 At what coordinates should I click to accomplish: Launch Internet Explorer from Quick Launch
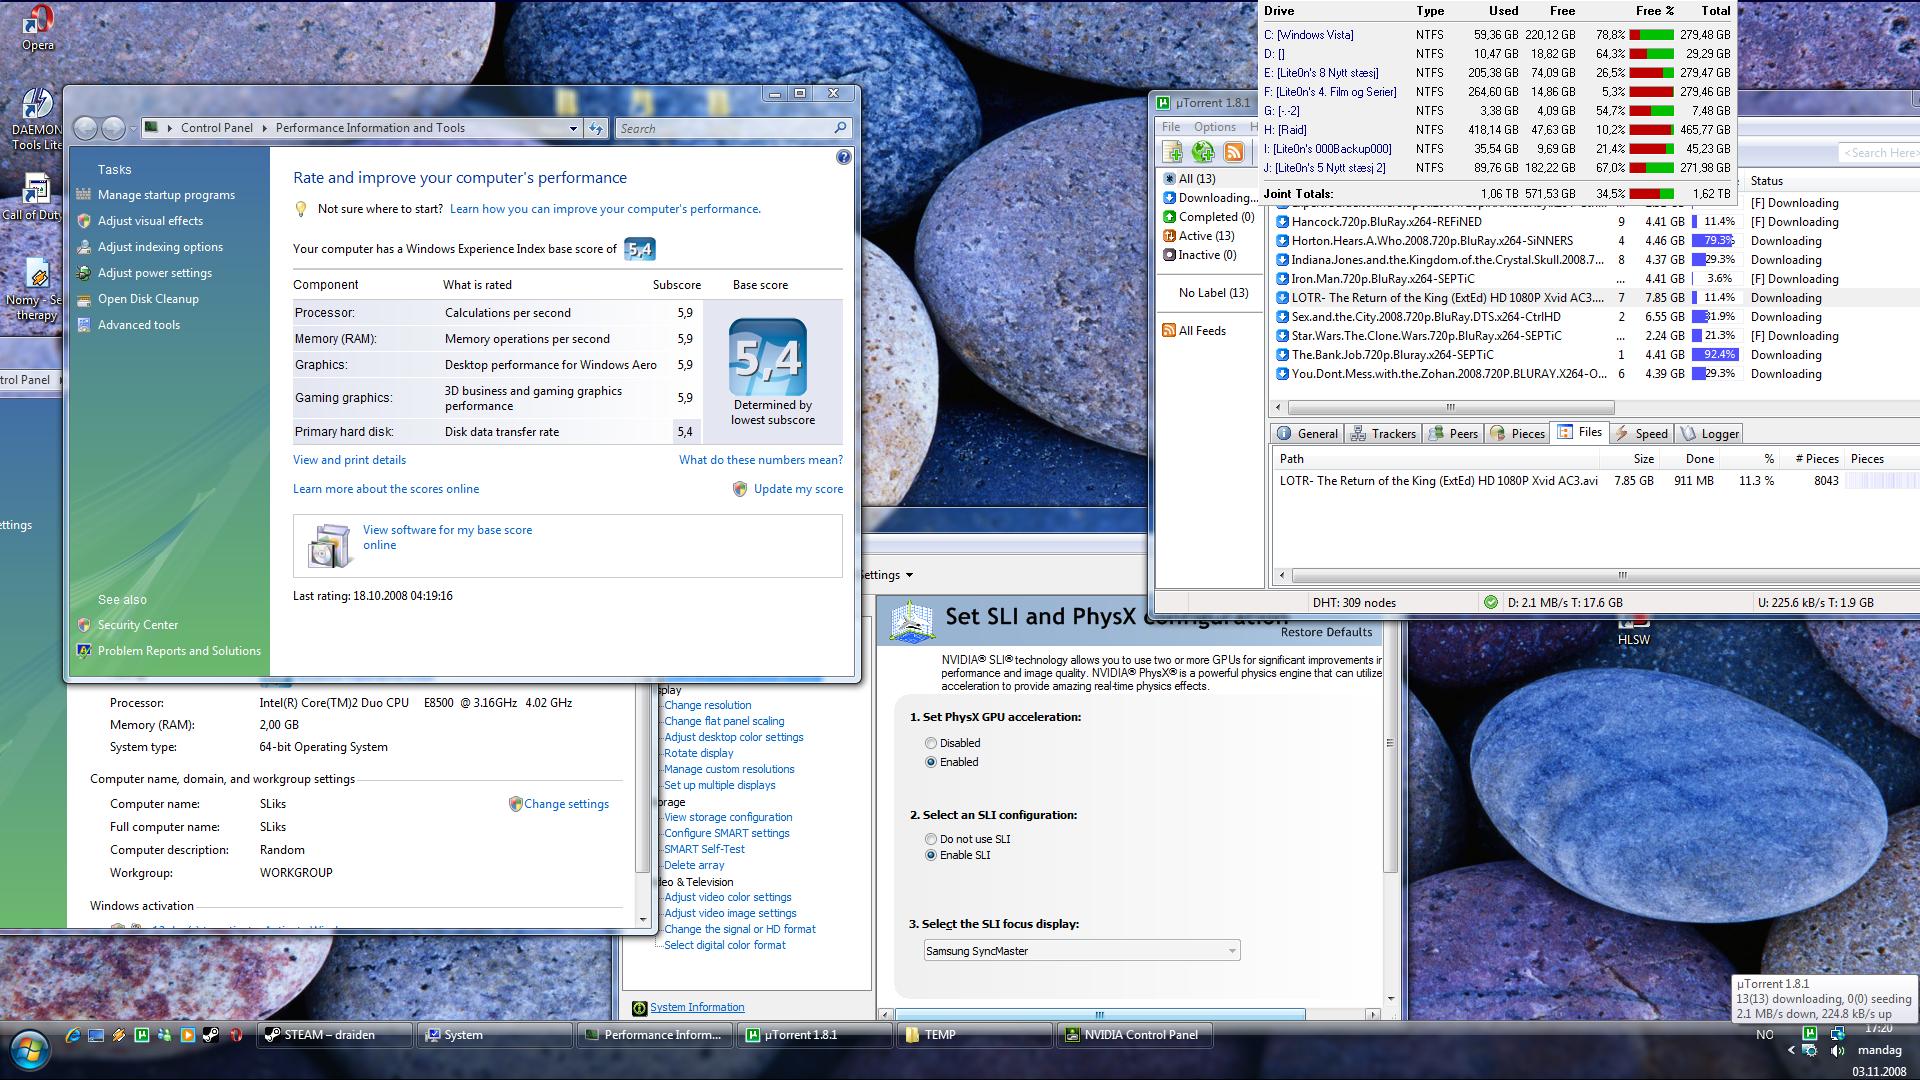pos(72,1035)
